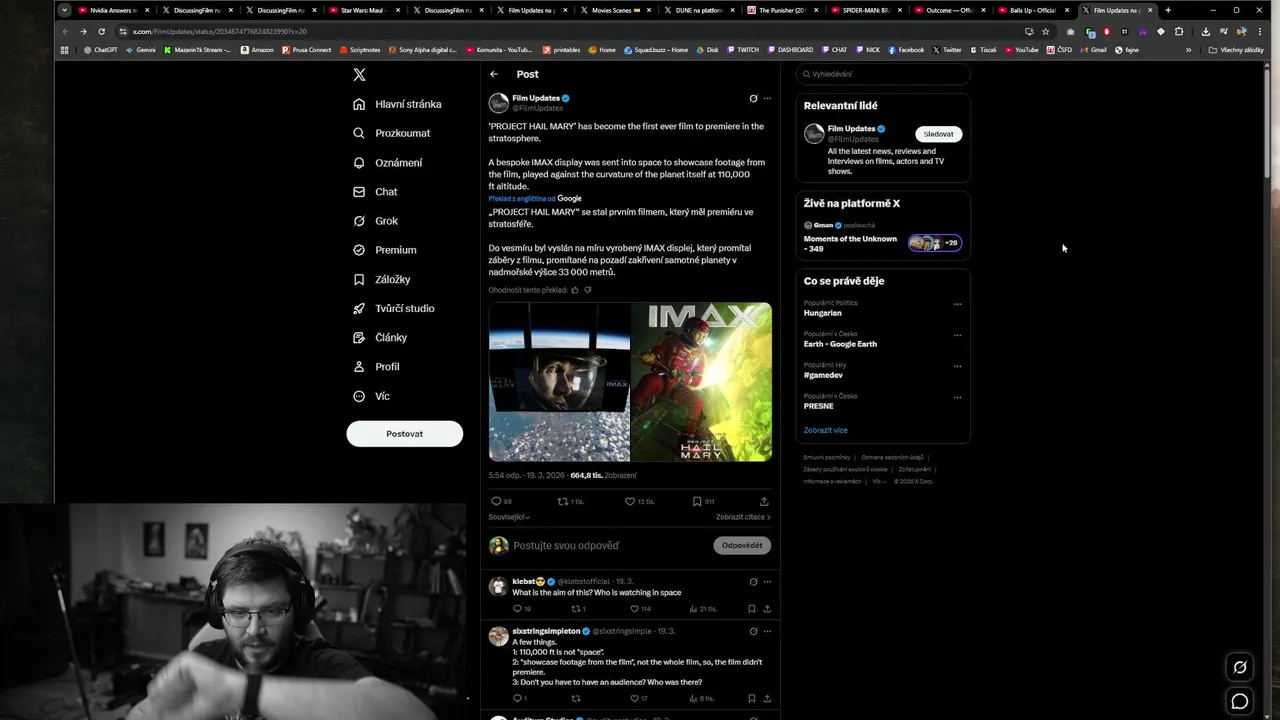Open Oznámení notifications
This screenshot has width=1280, height=720.
[x=388, y=162]
